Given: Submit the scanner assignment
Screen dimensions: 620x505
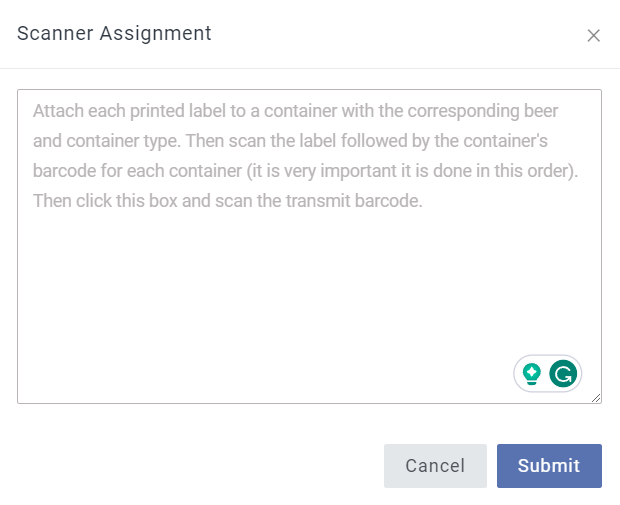Looking at the screenshot, I should (x=549, y=466).
